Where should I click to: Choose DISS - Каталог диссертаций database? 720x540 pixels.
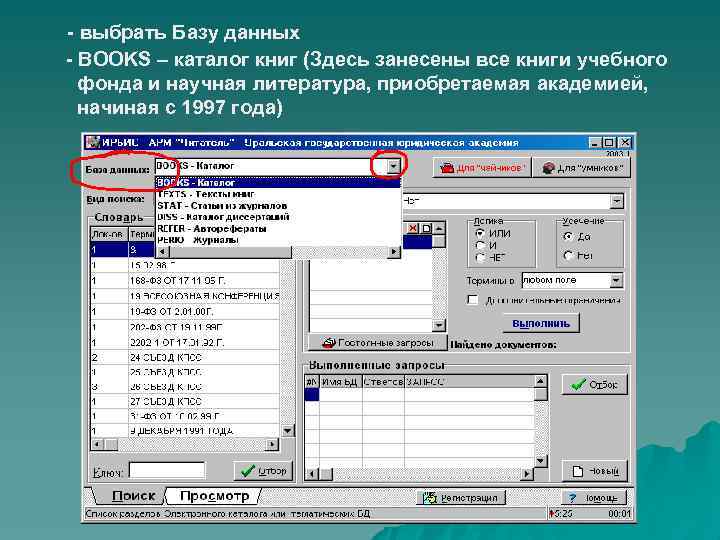(278, 217)
